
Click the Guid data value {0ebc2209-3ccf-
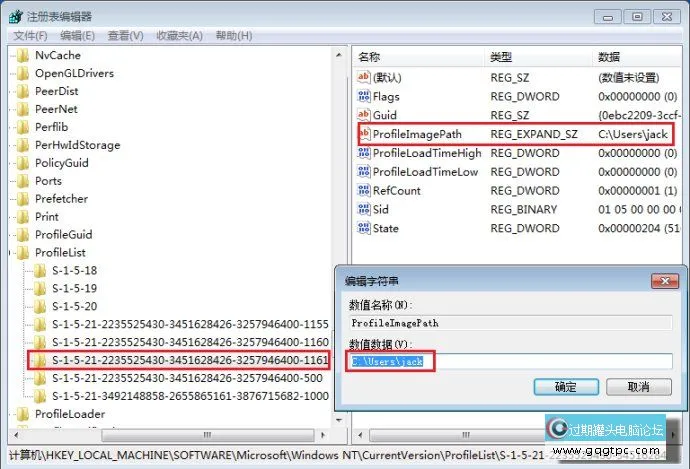coord(639,115)
